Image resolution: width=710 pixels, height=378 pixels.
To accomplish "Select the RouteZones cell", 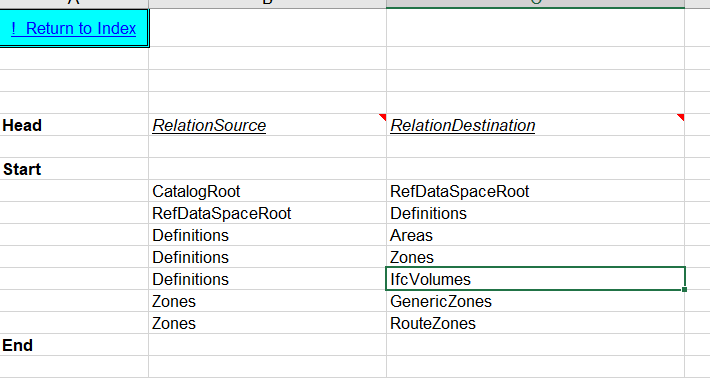I will [x=535, y=323].
